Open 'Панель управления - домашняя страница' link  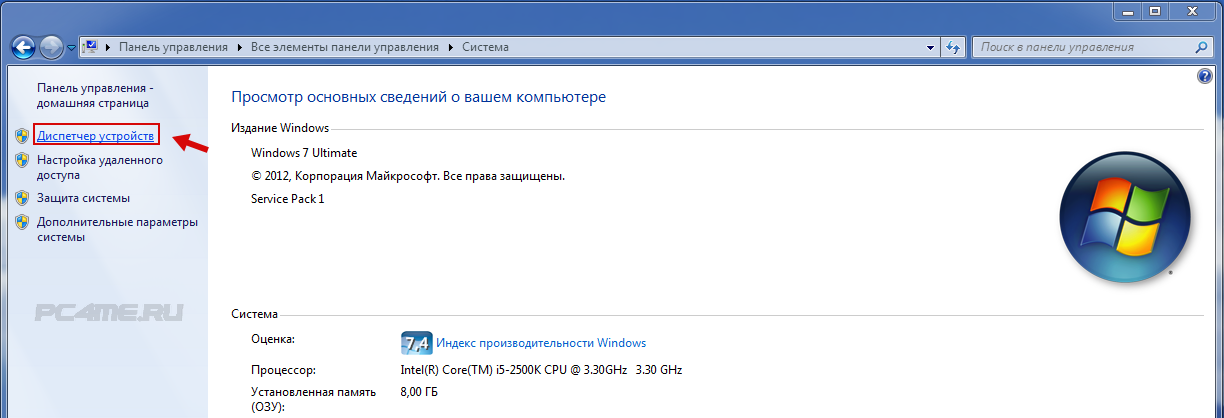[x=94, y=95]
